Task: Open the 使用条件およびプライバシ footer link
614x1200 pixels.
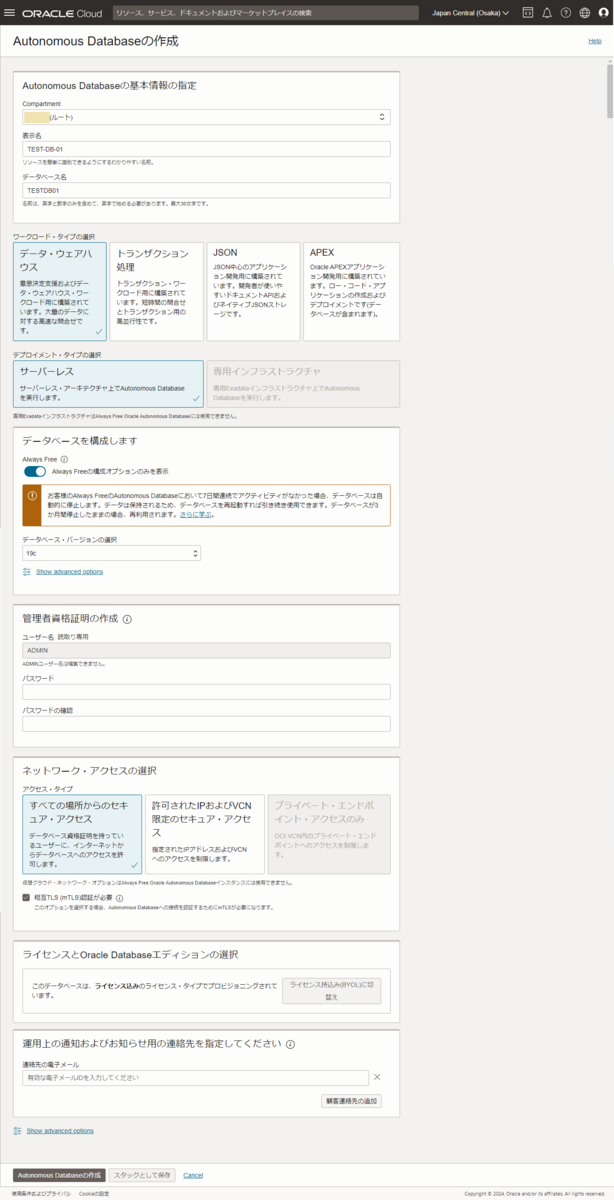Action: pos(41,1194)
